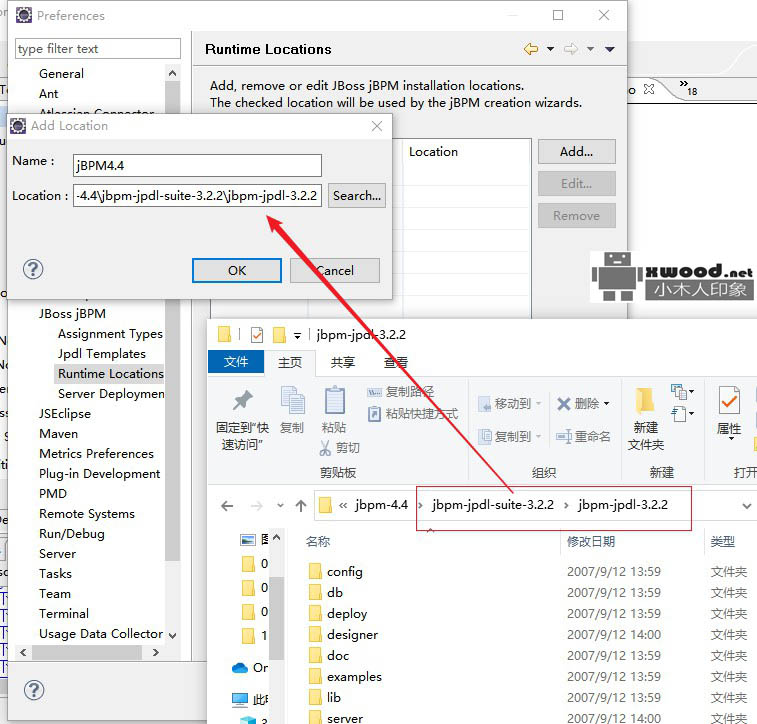Screen dimensions: 757x724
Task: Click the help icon in Add Location dialog
Action: pyautogui.click(x=33, y=269)
